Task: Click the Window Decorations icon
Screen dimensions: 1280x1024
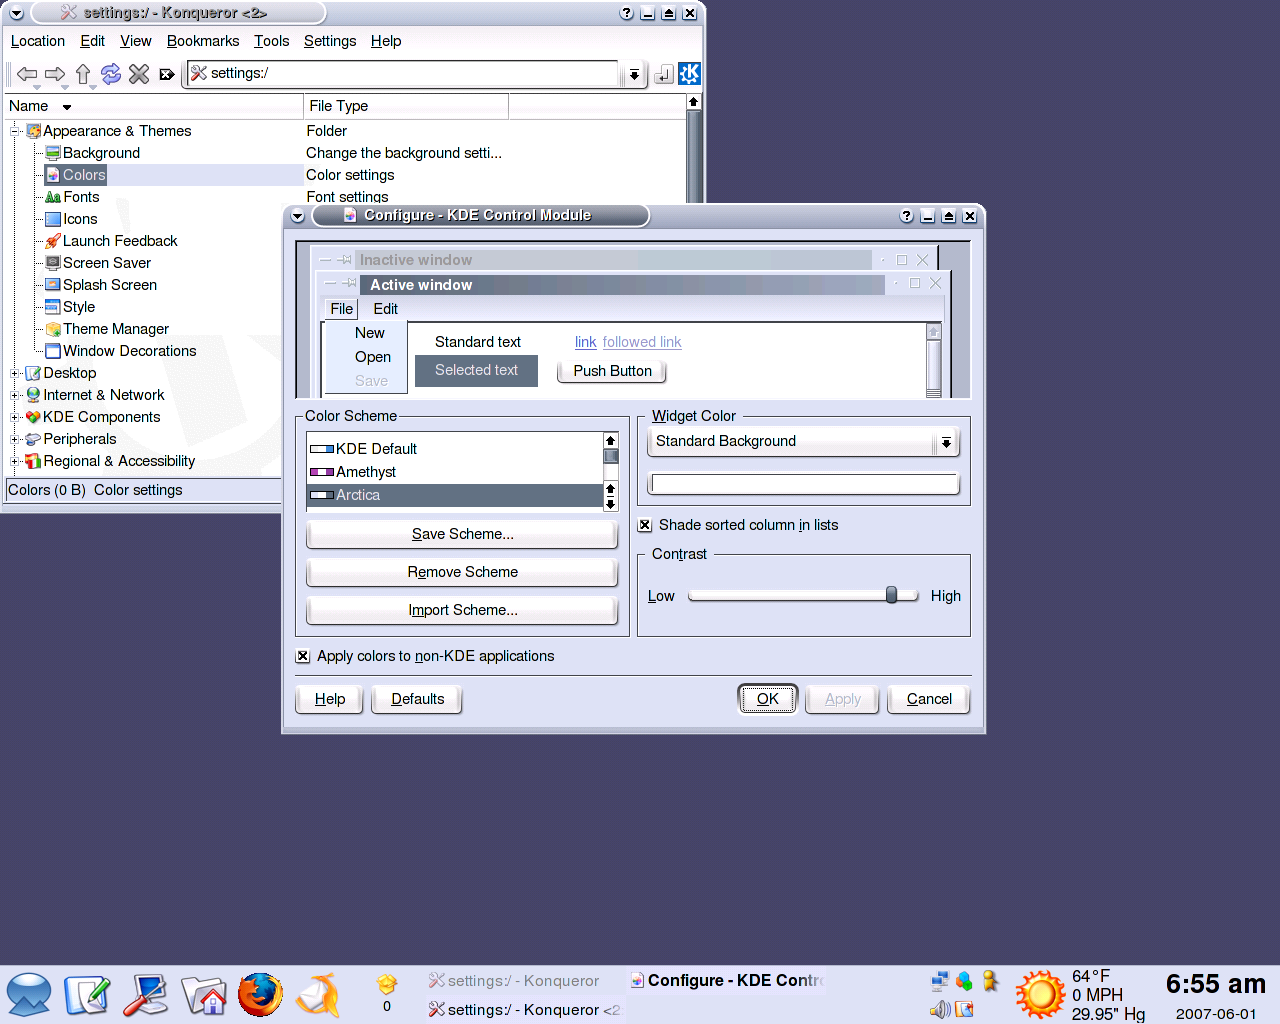Action: point(53,351)
